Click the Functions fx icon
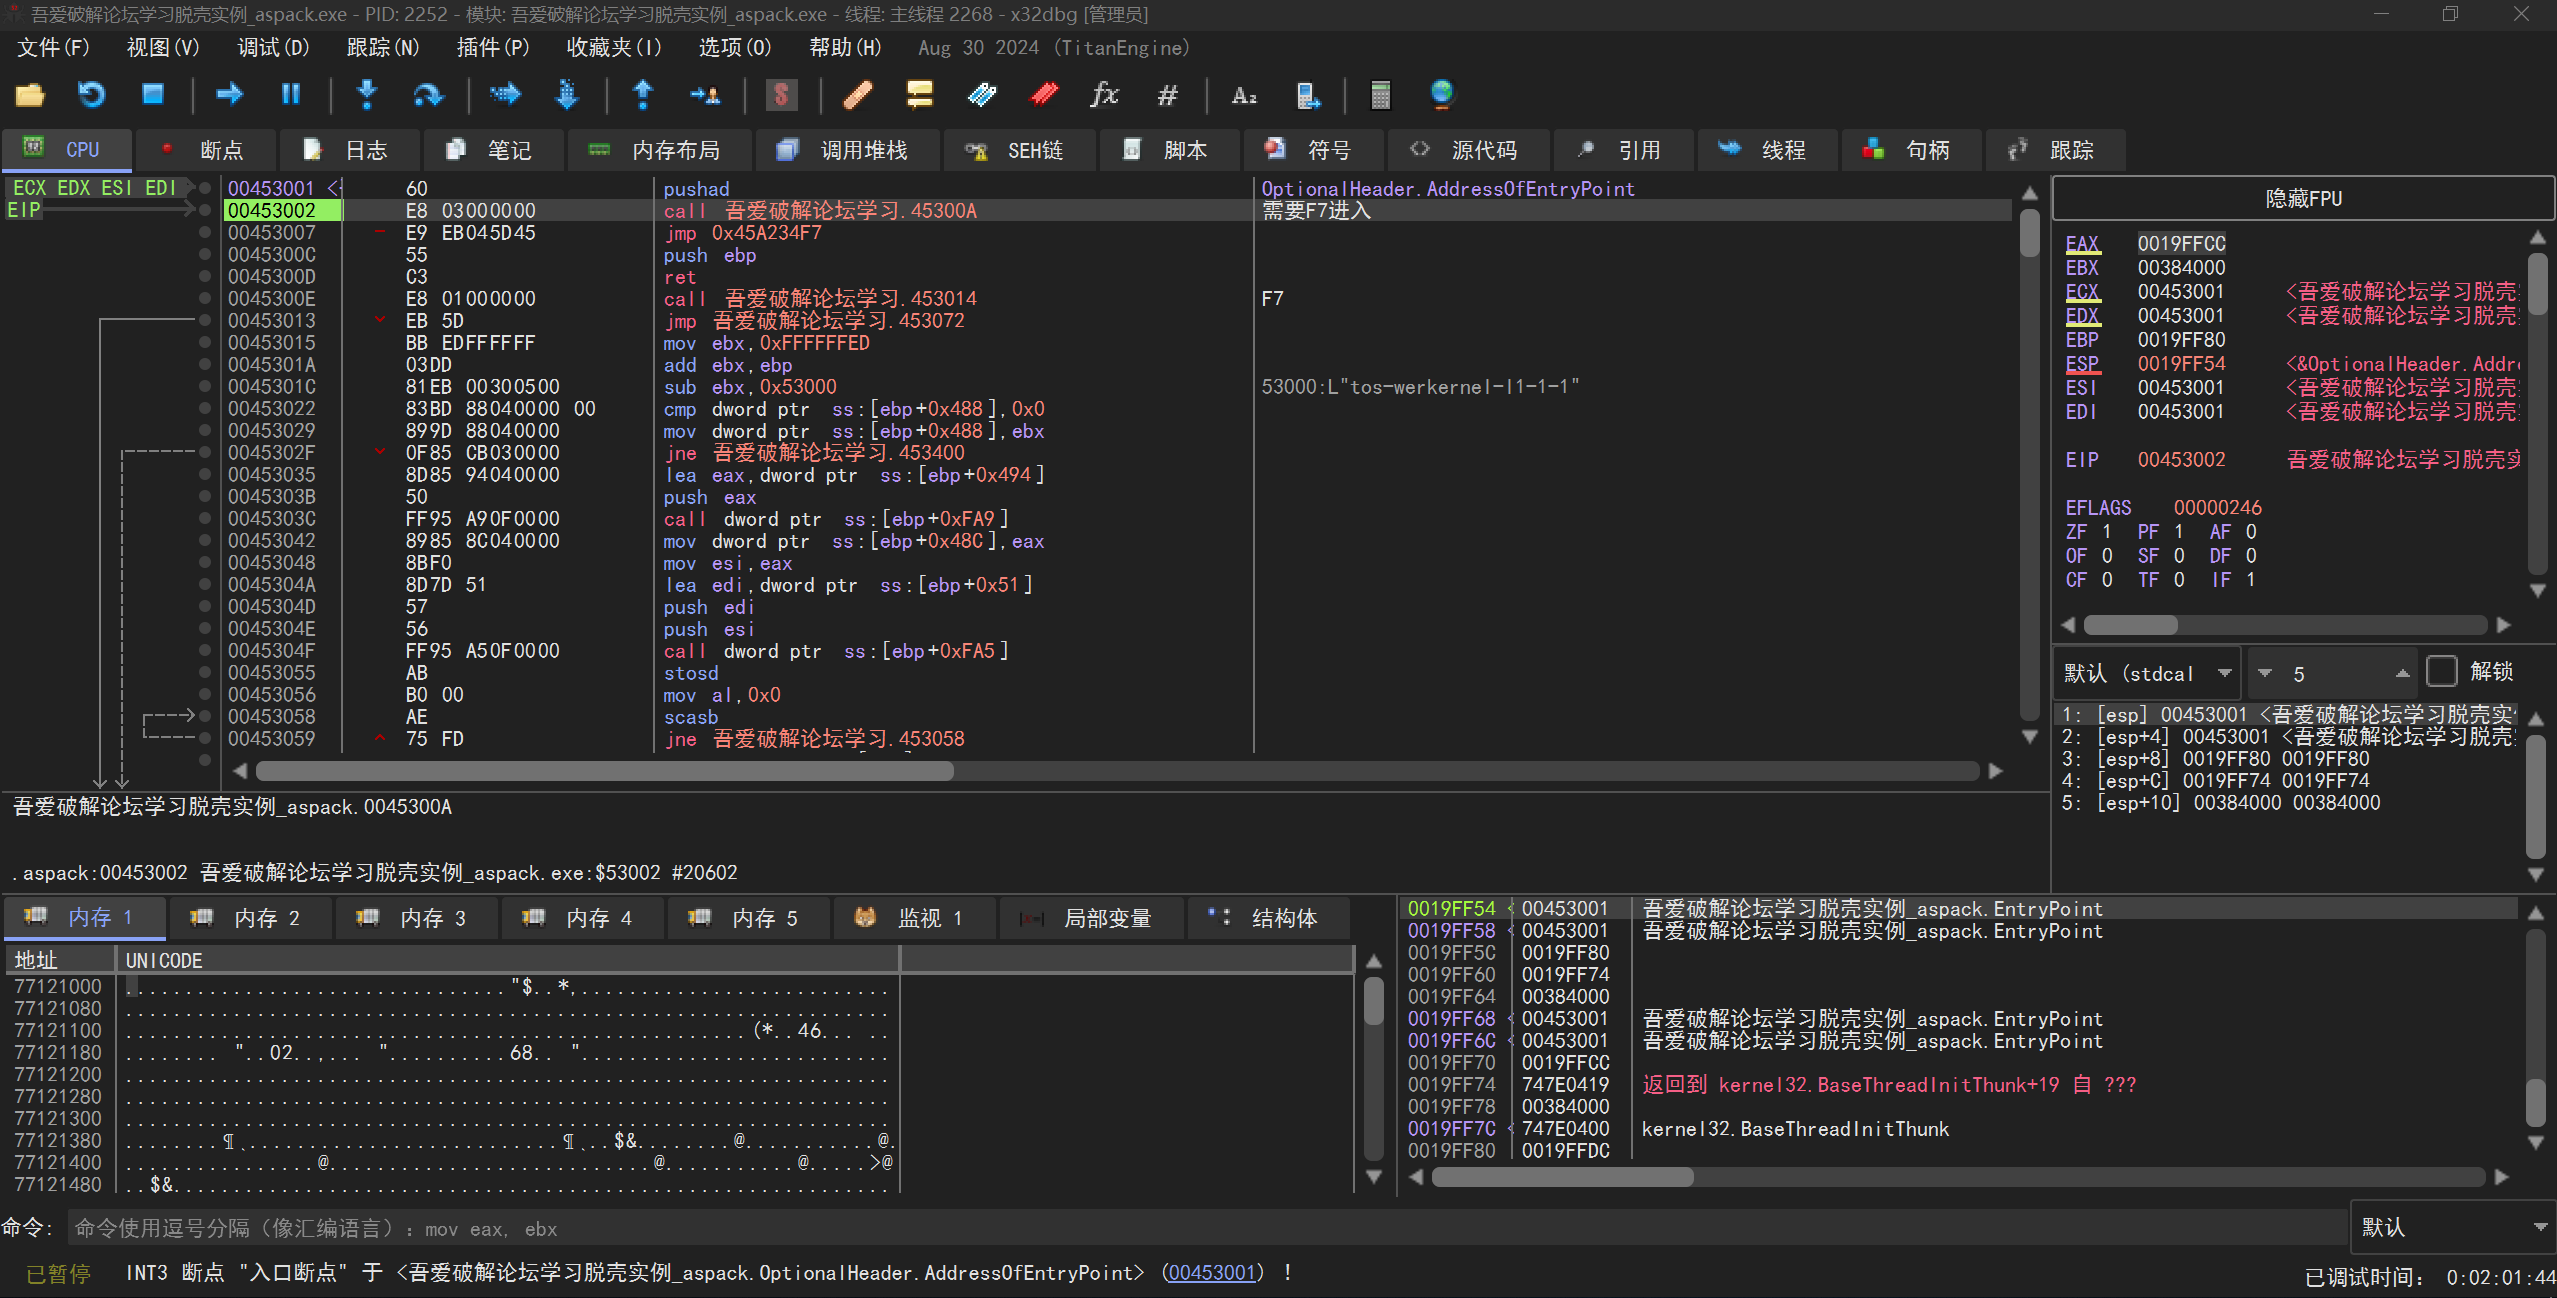The width and height of the screenshot is (2557, 1298). 1104,95
